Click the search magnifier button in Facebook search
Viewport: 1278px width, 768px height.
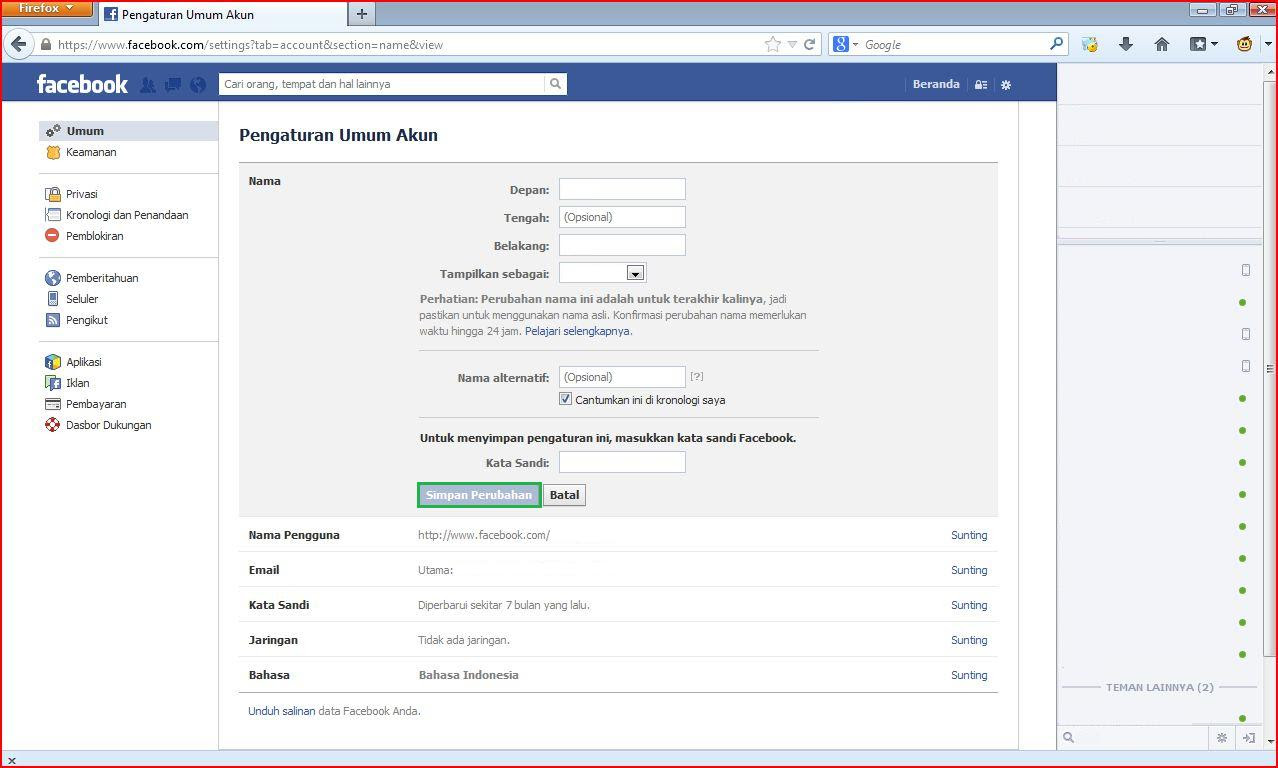[x=555, y=84]
